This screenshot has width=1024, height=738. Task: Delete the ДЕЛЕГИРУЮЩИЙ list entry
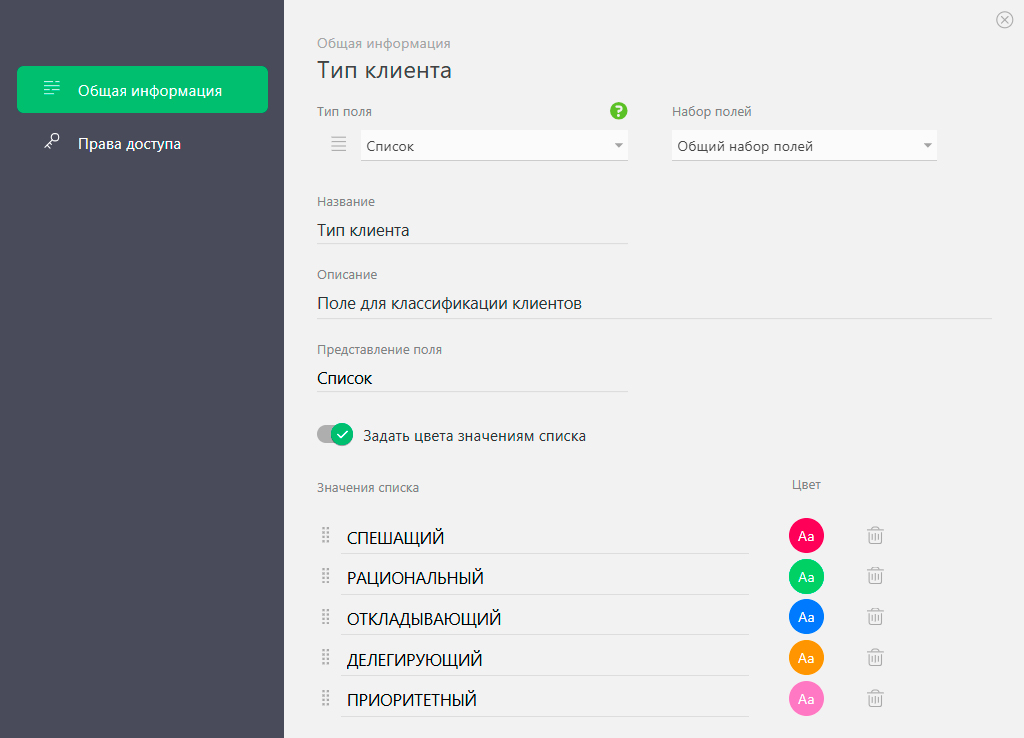[875, 657]
